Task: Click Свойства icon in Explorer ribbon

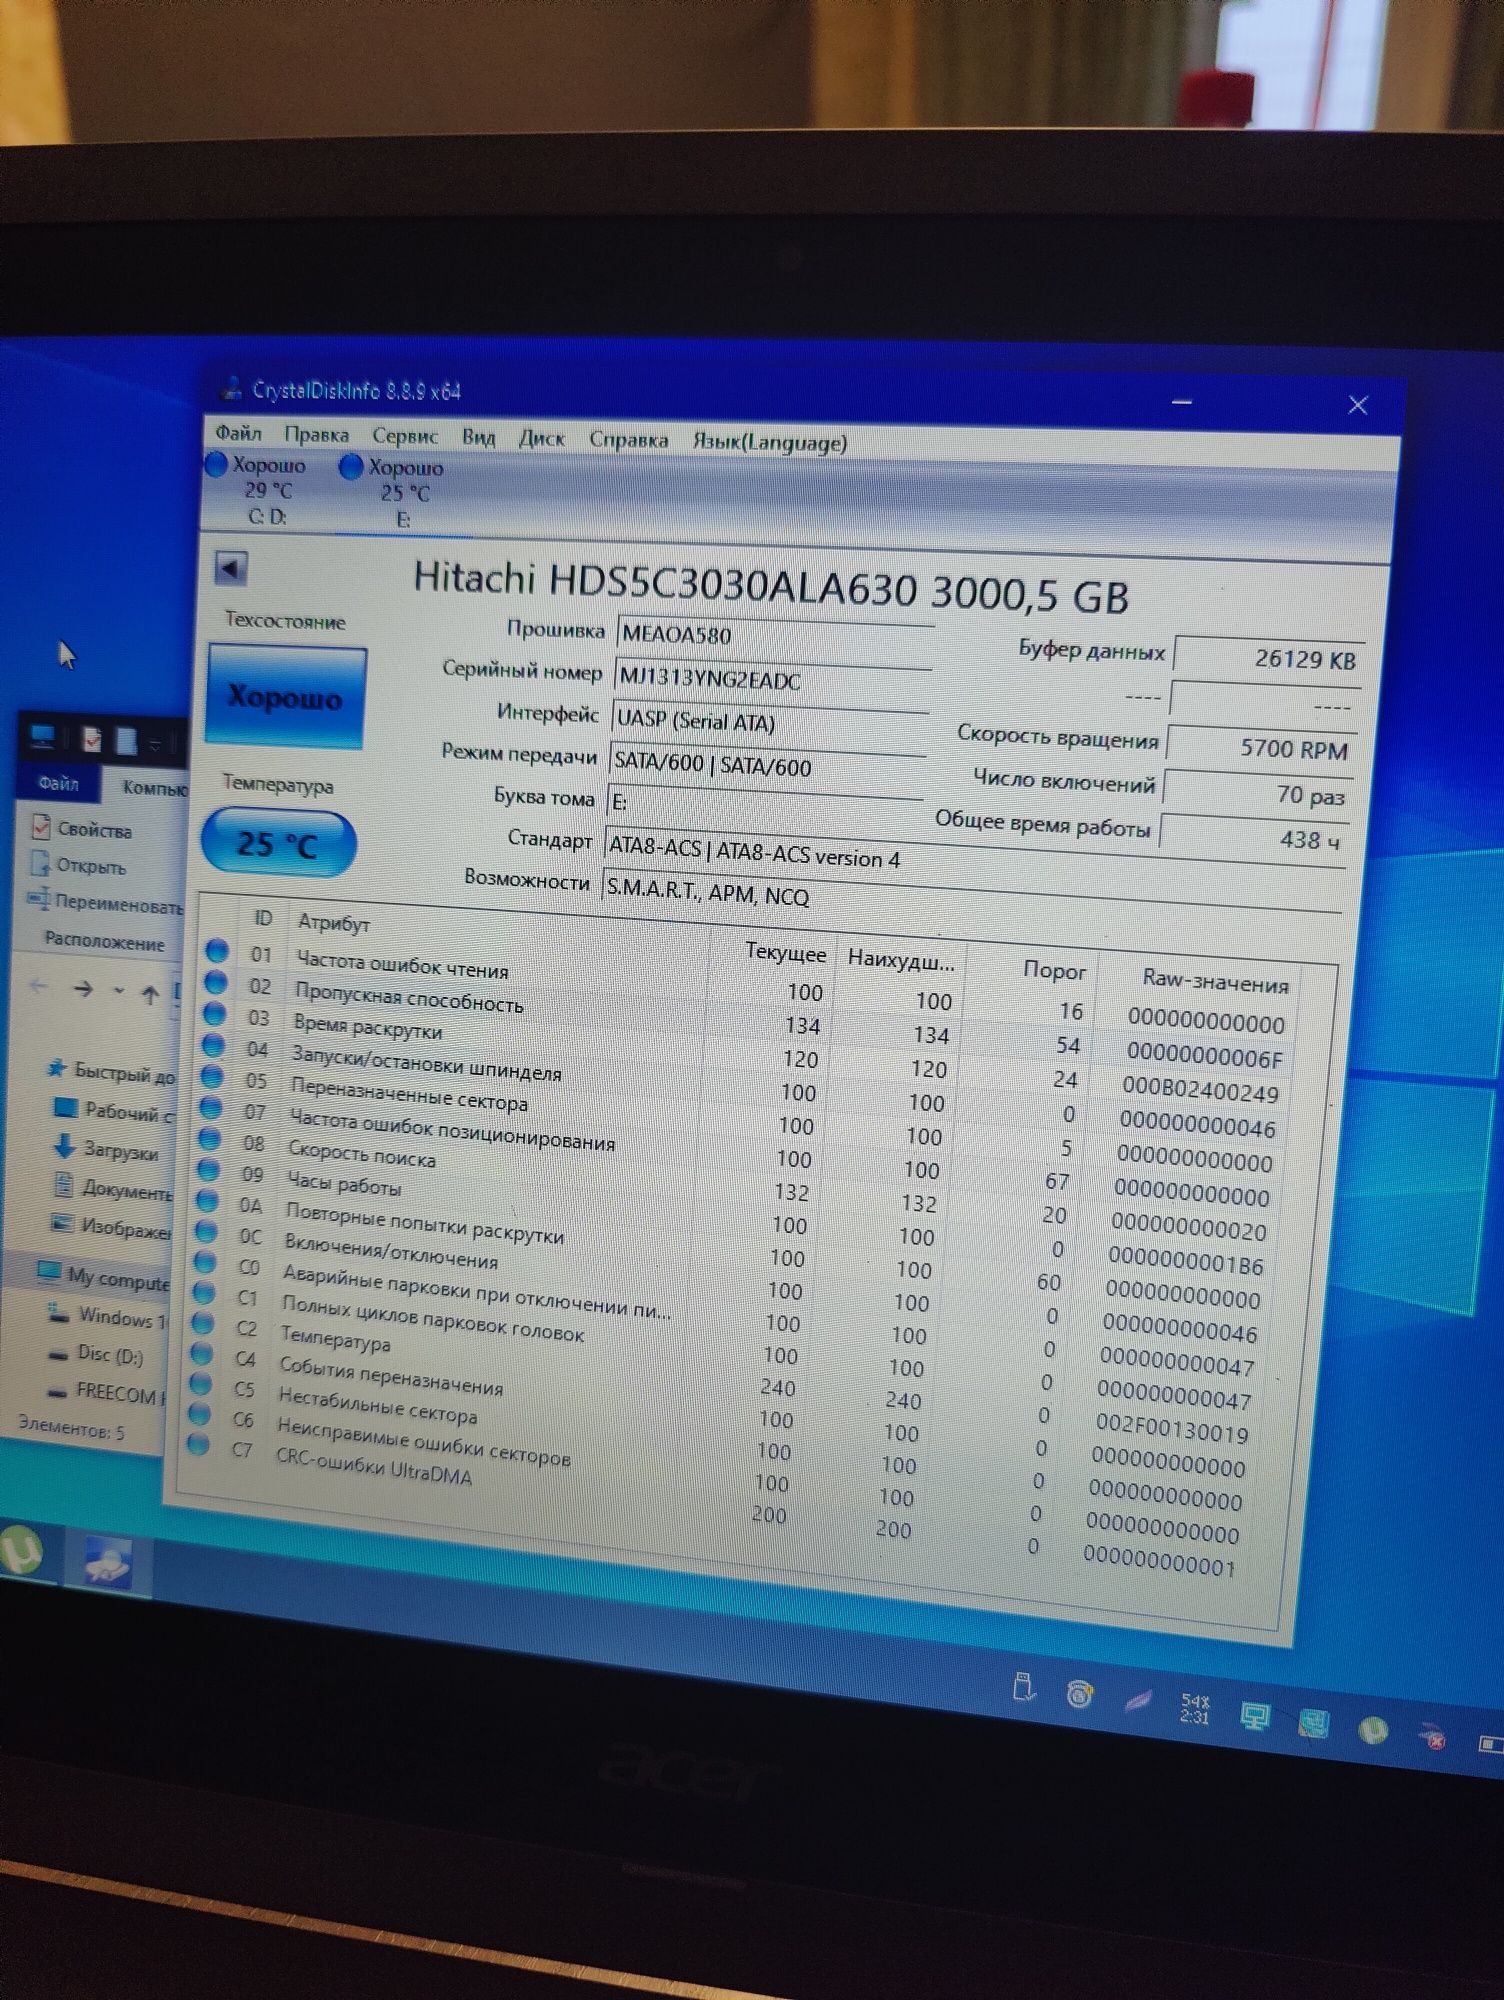Action: [42, 827]
